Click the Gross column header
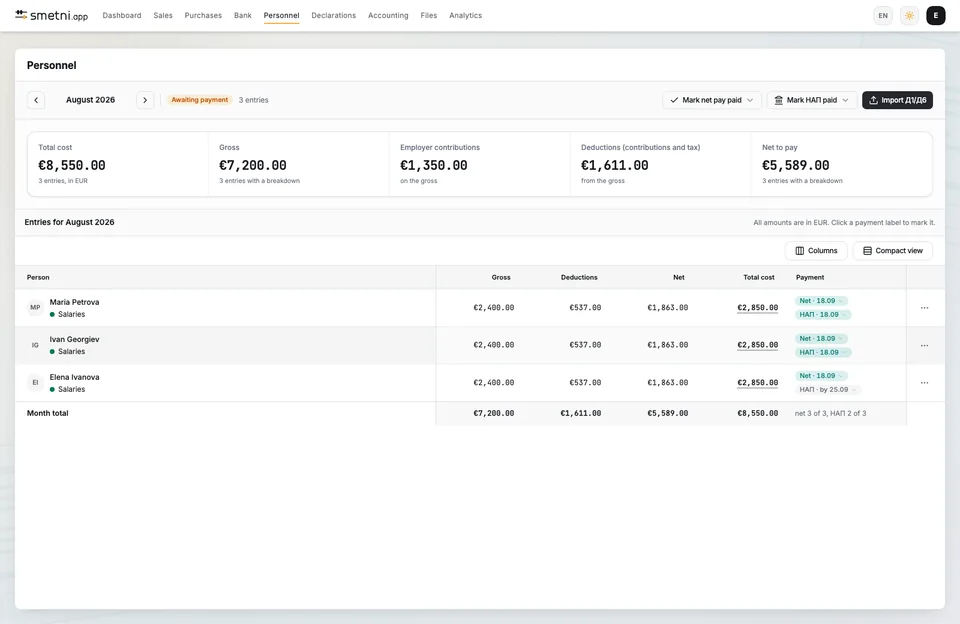The width and height of the screenshot is (960, 624). pos(501,277)
